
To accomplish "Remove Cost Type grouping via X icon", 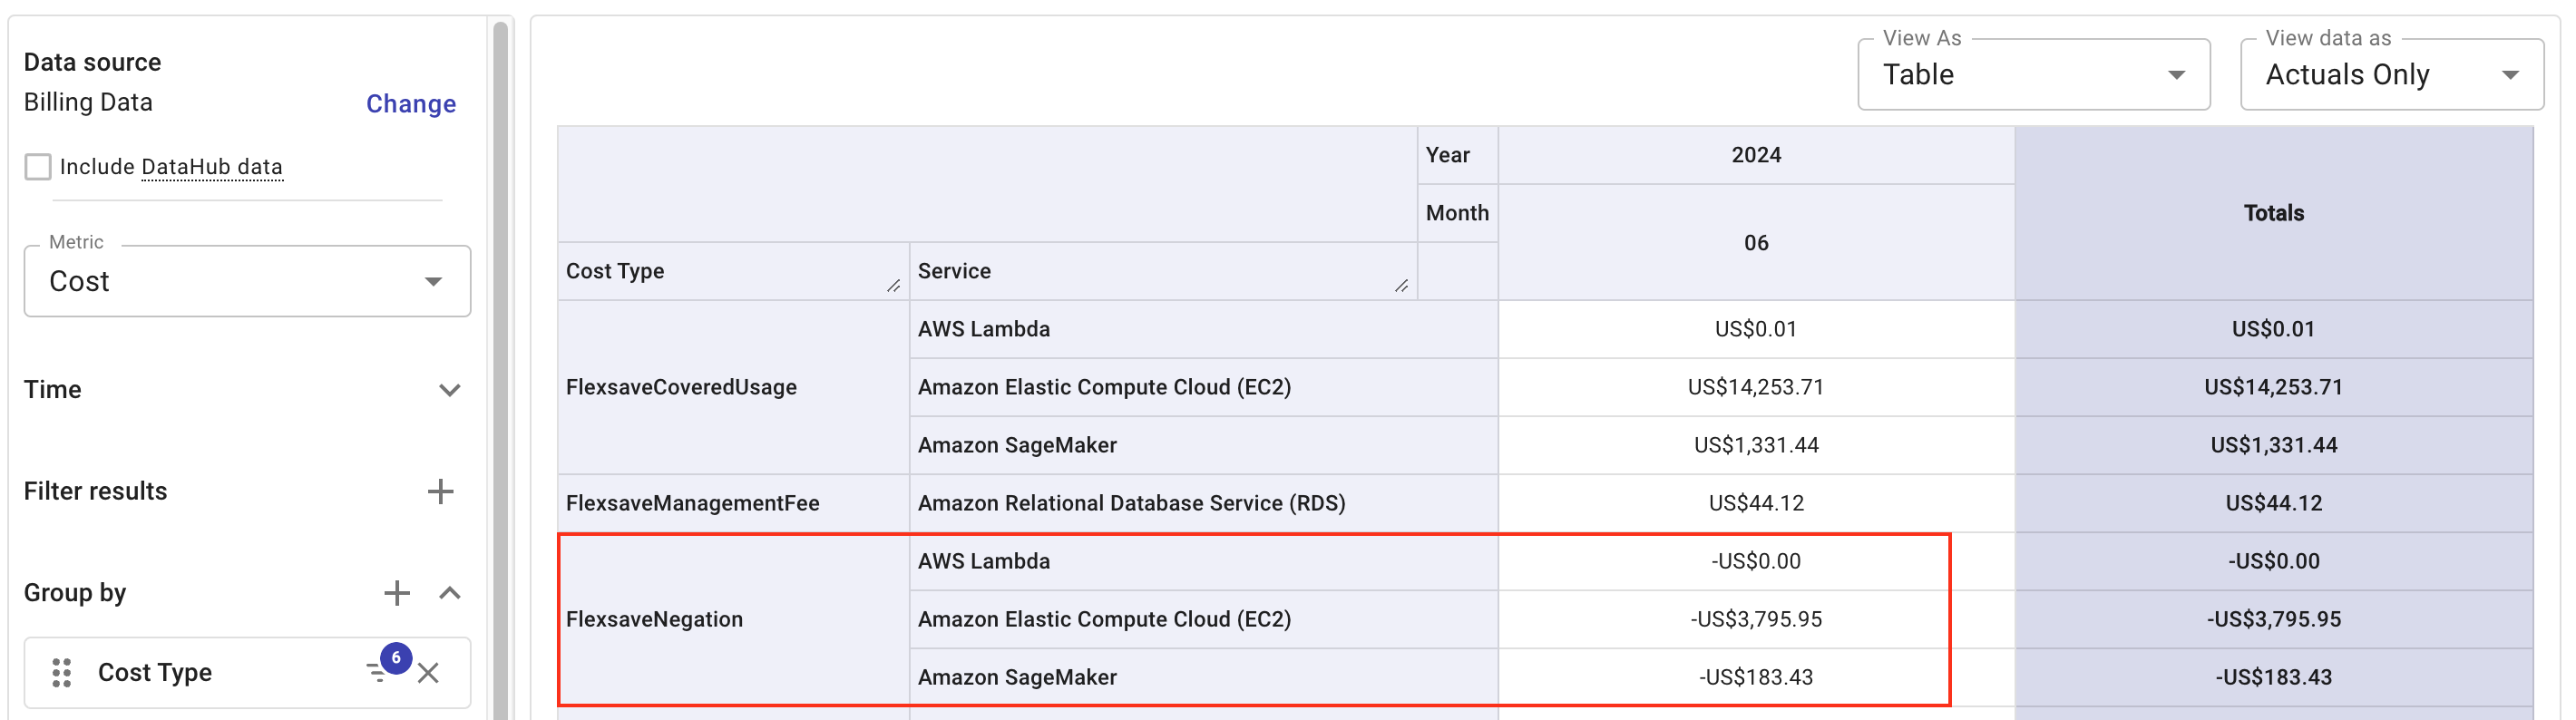I will click(429, 673).
